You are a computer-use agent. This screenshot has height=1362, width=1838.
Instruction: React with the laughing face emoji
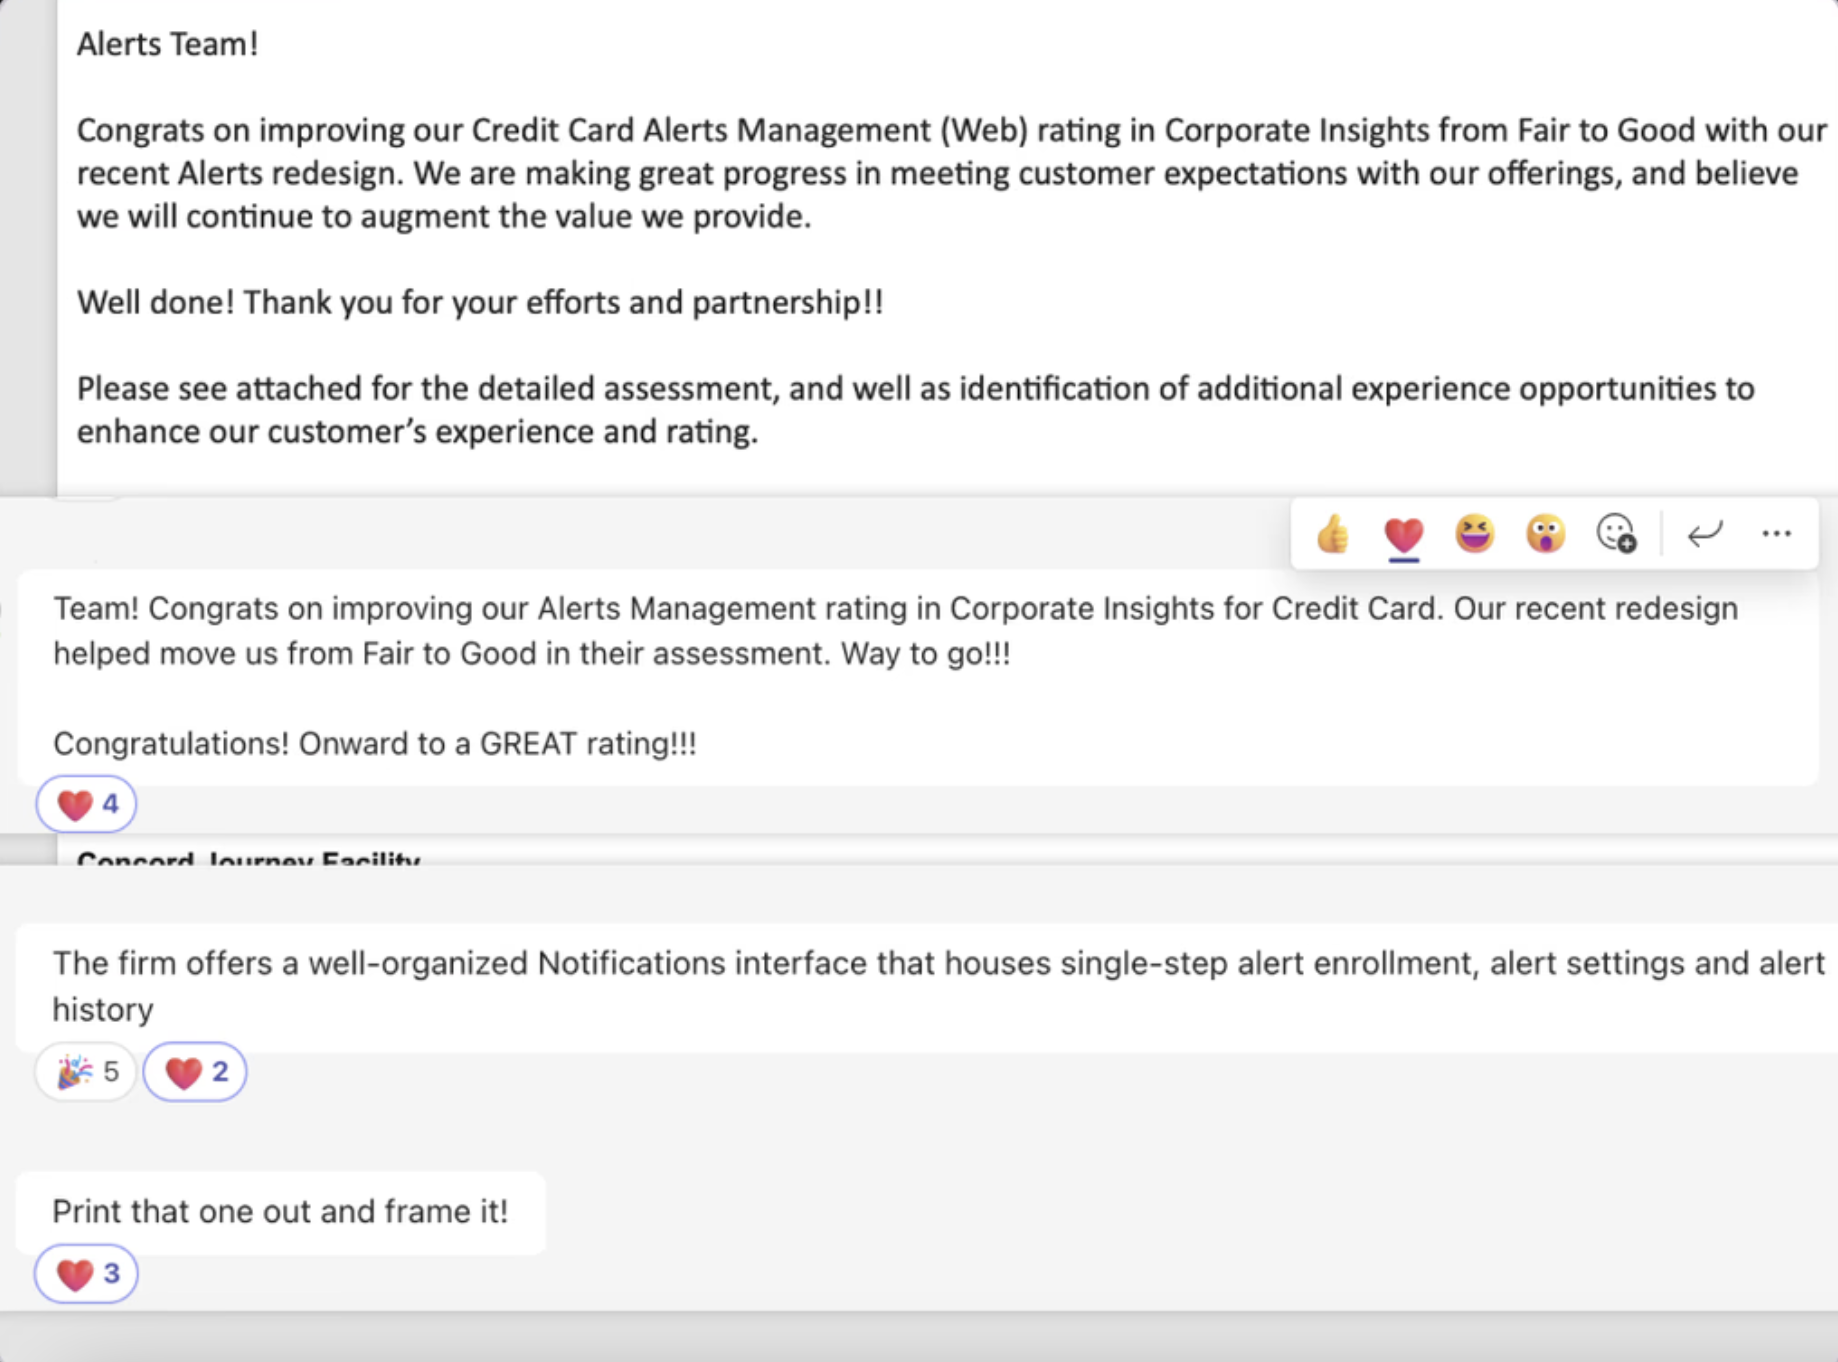[x=1475, y=534]
